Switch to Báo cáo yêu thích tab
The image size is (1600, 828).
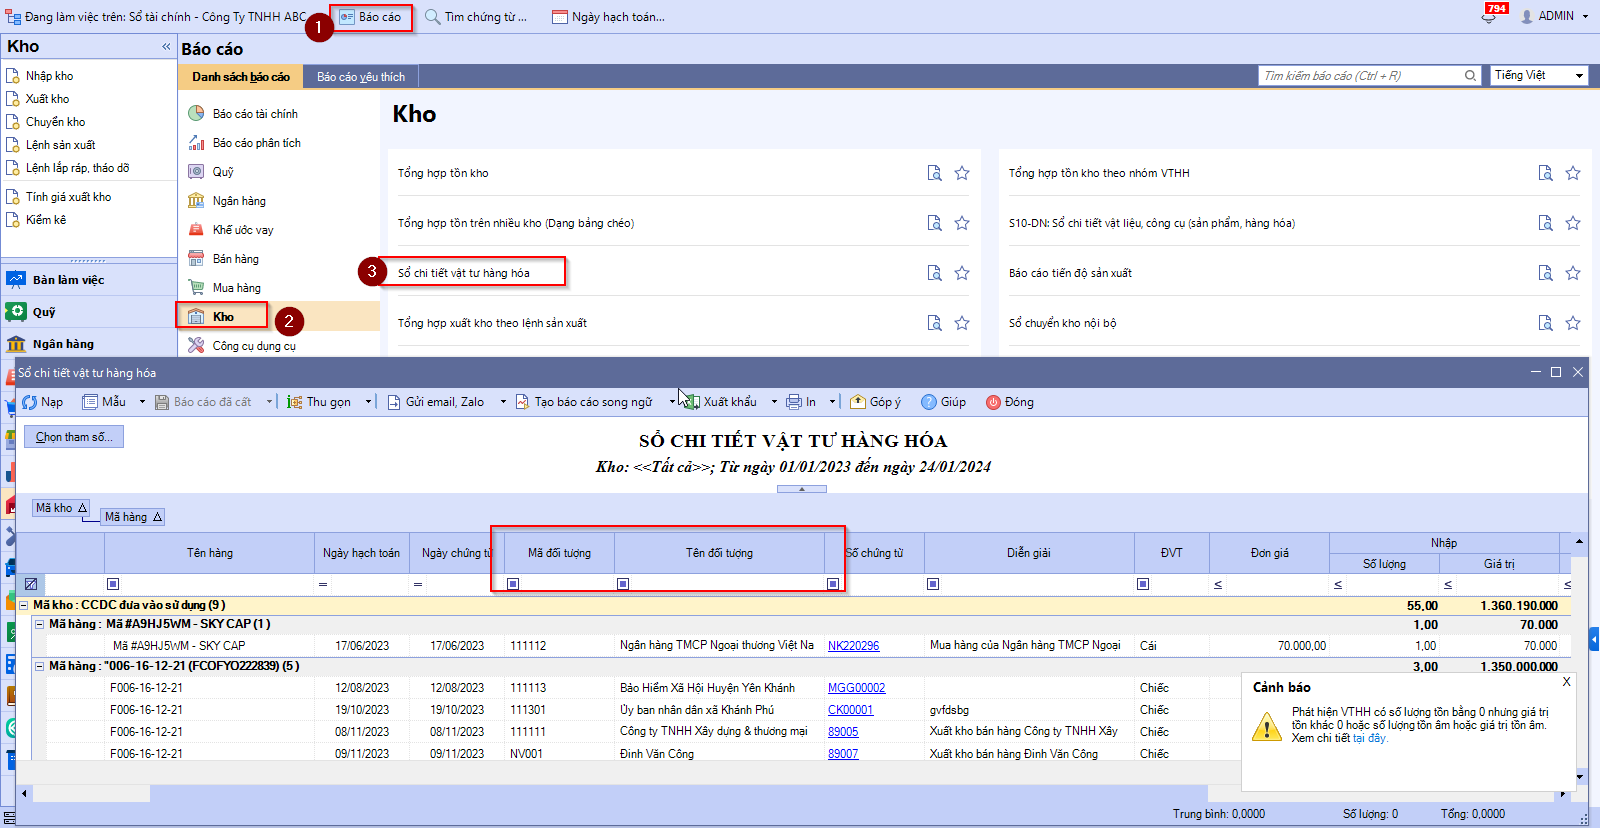coord(361,77)
